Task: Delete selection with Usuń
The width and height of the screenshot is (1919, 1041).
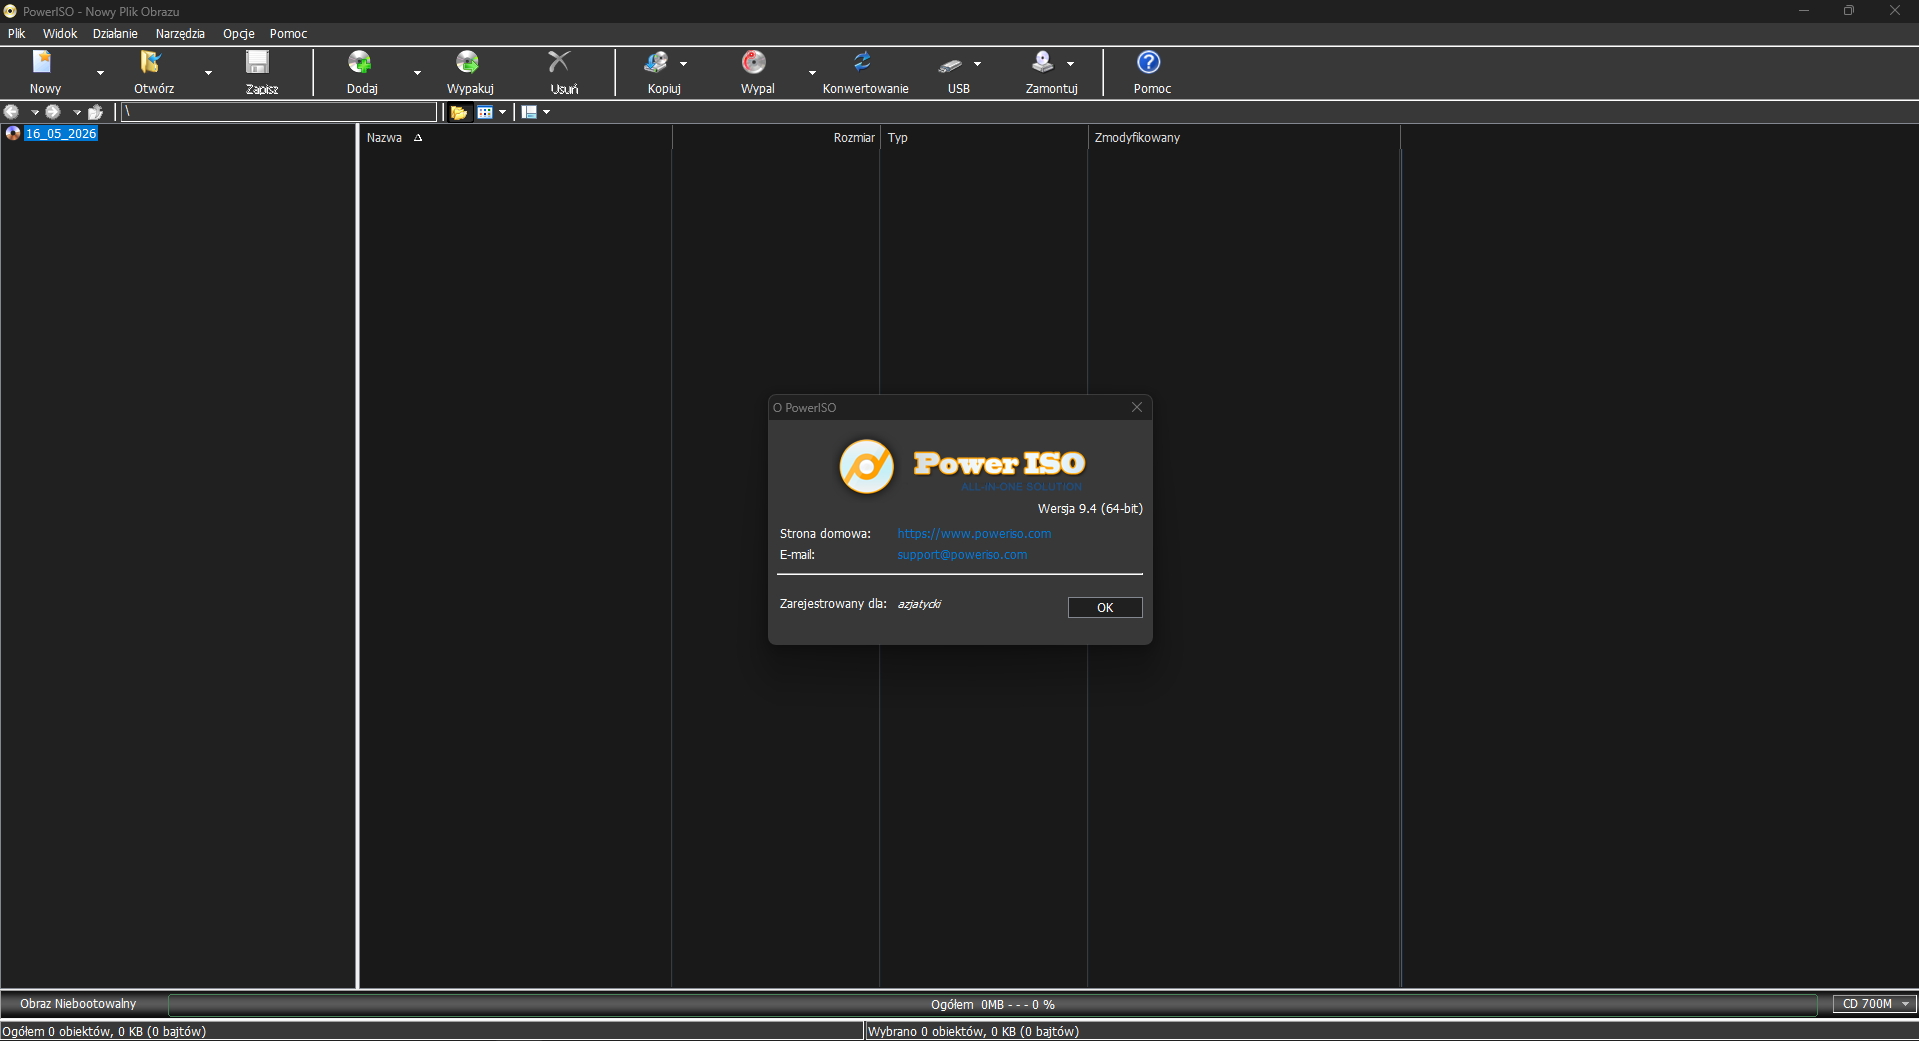Action: point(562,72)
